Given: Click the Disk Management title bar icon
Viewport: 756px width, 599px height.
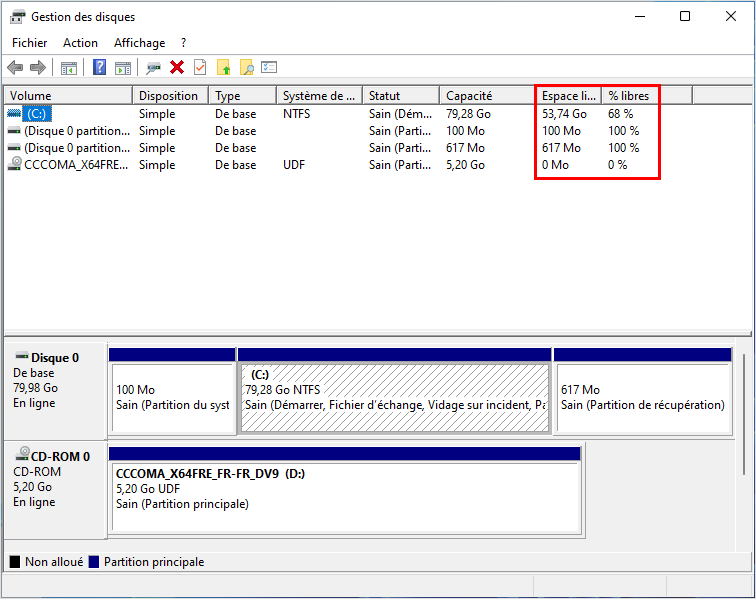Looking at the screenshot, I should [x=17, y=17].
